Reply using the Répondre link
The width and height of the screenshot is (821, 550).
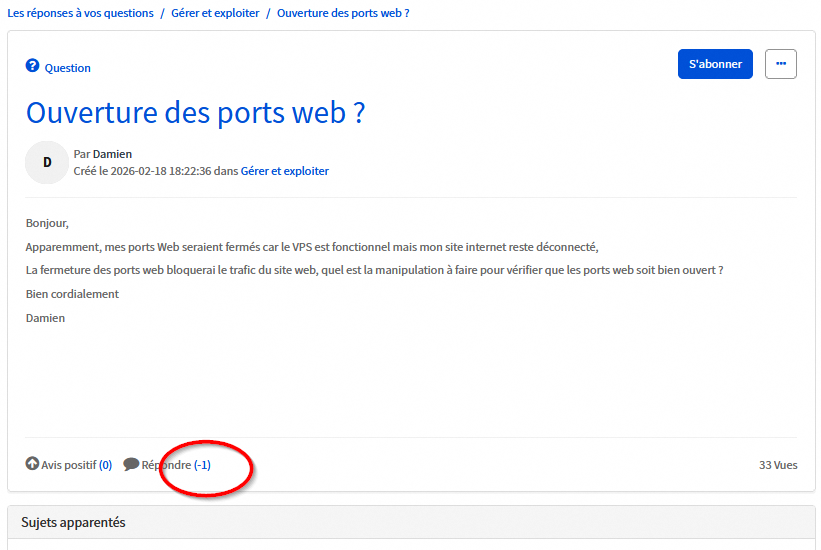[x=166, y=465]
